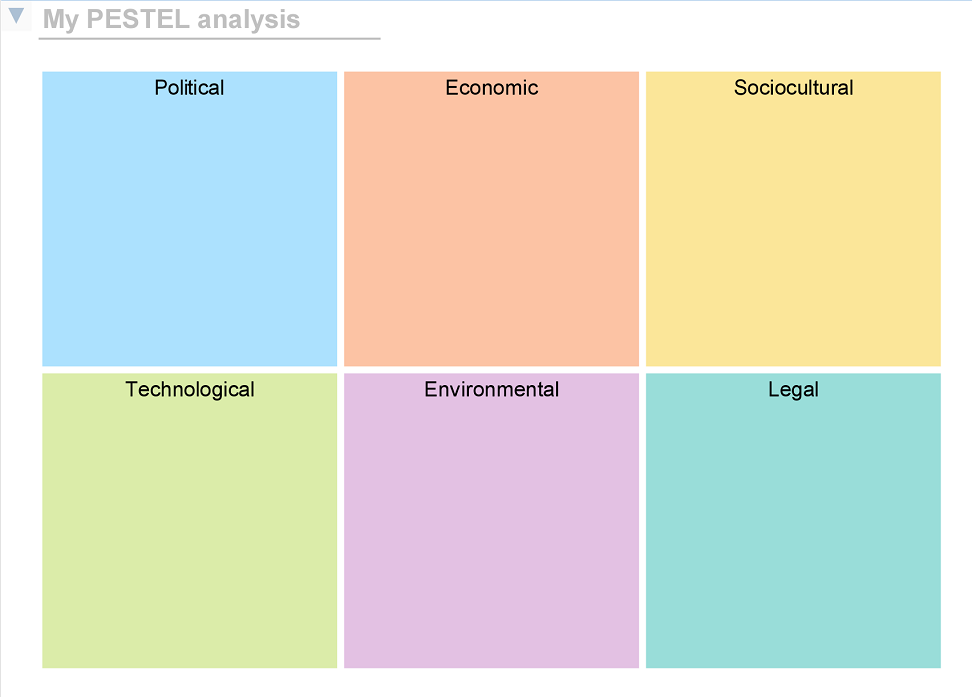
Task: Click the My PESTEL analysis title text
Action: tap(171, 19)
